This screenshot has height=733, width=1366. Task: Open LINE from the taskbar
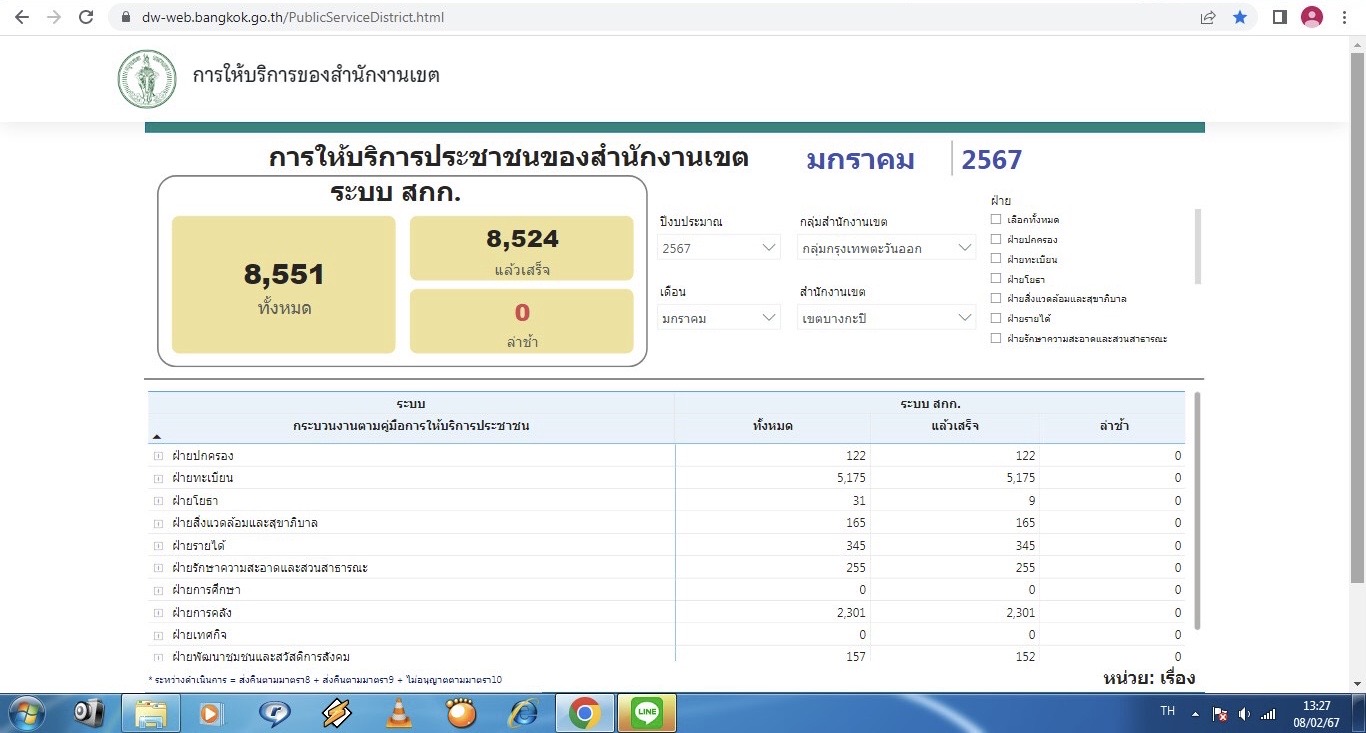(647, 713)
